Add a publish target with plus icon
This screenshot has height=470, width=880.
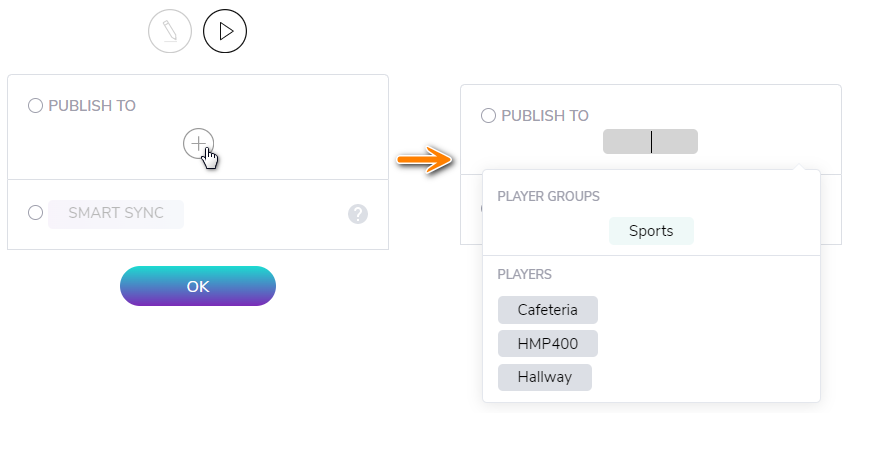198,144
